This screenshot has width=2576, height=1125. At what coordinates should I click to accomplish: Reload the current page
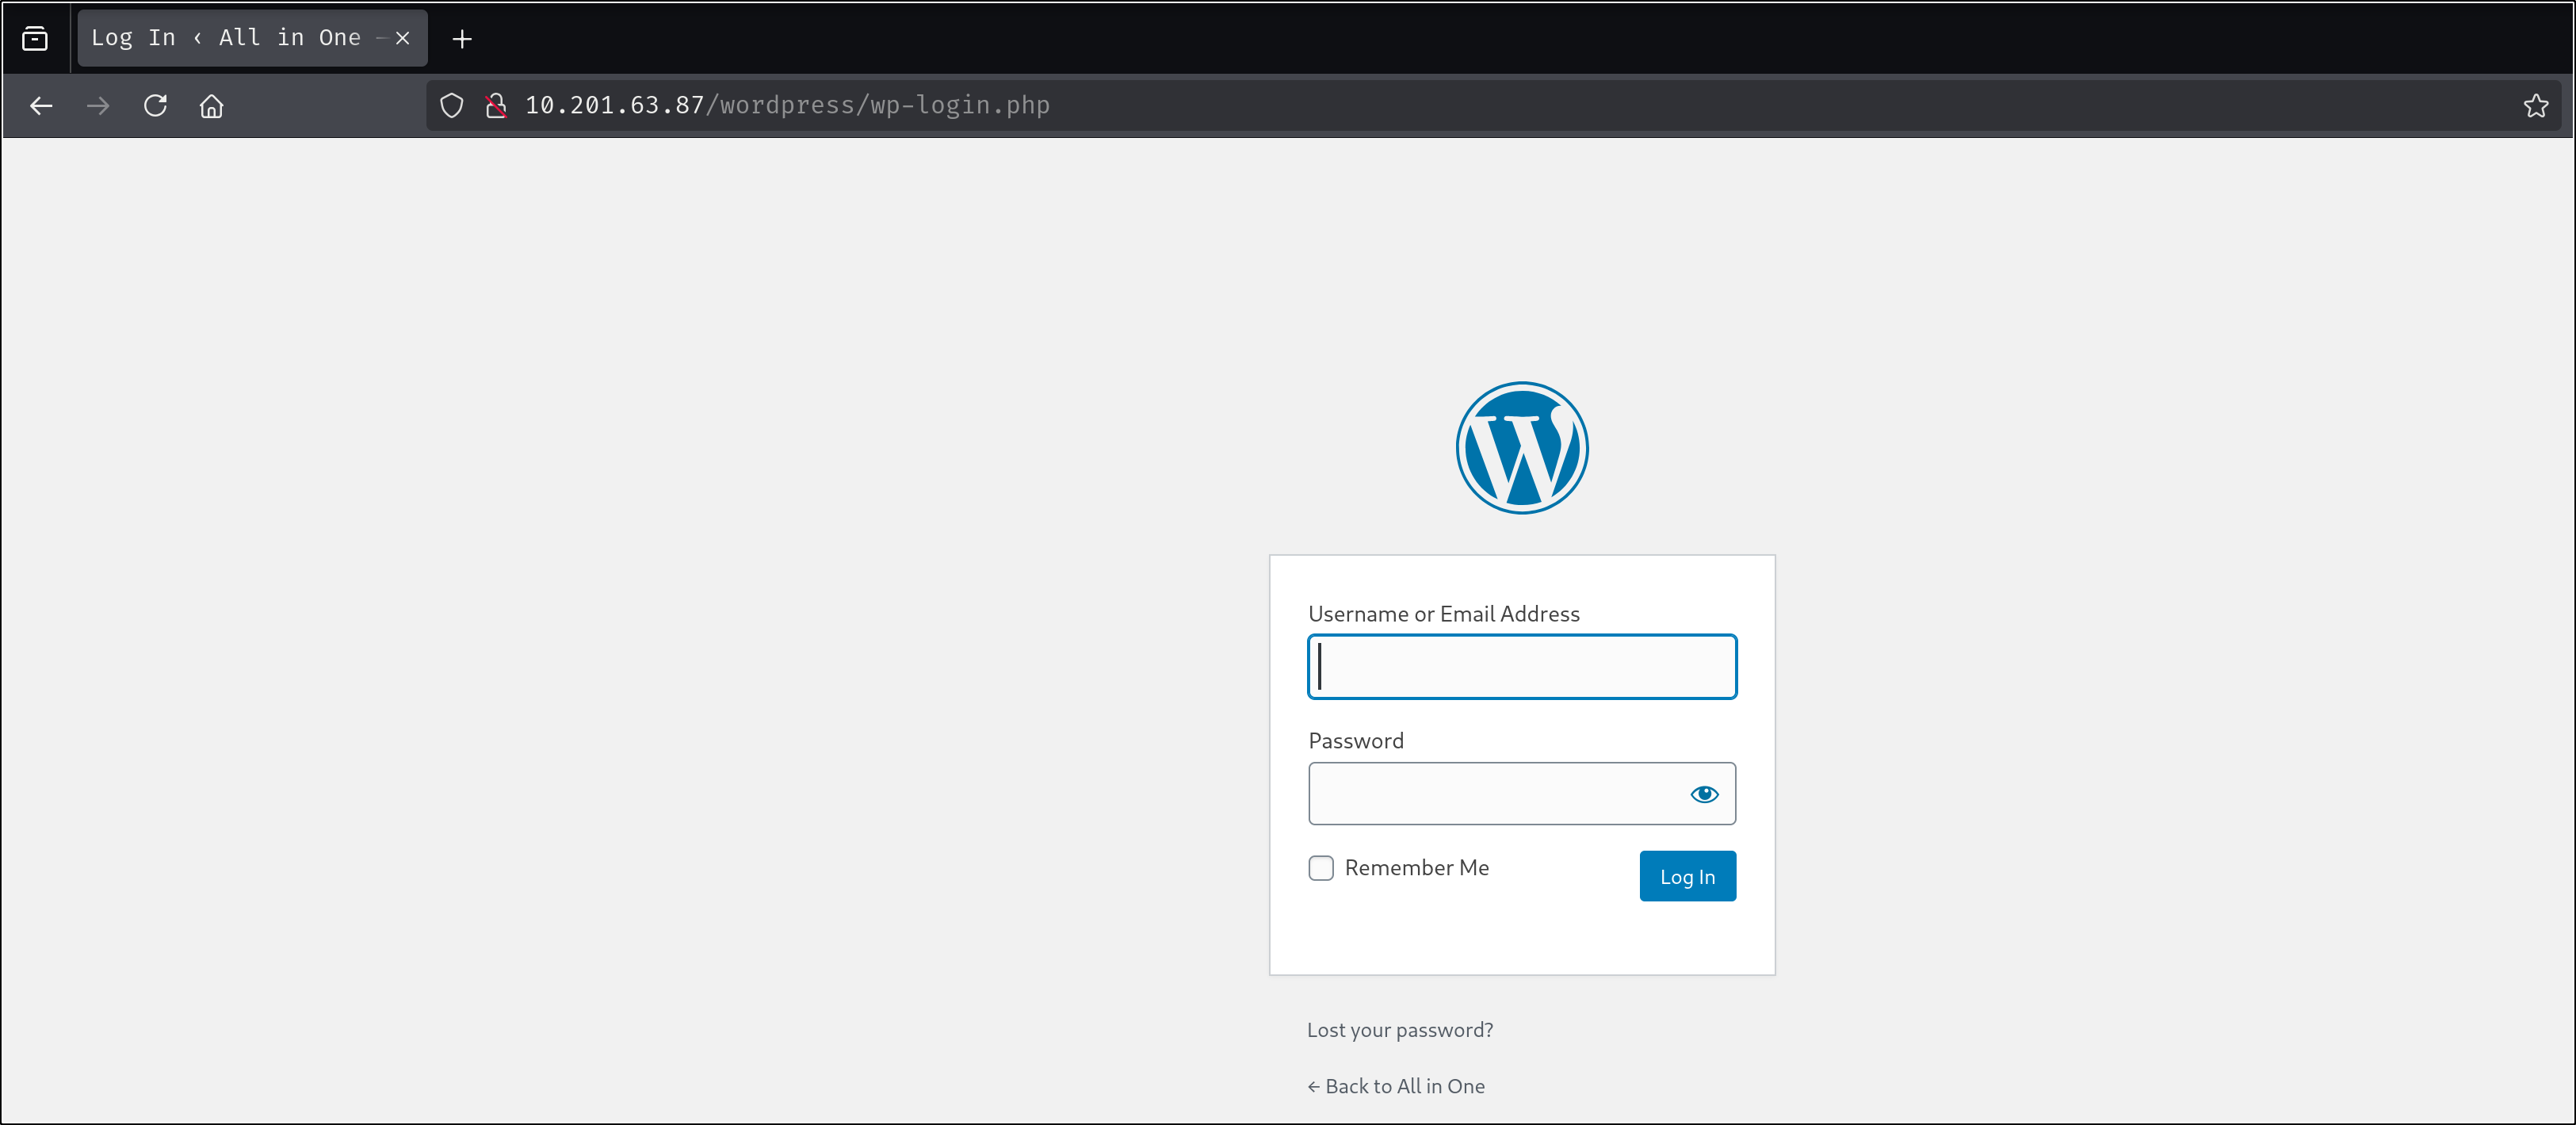point(155,105)
